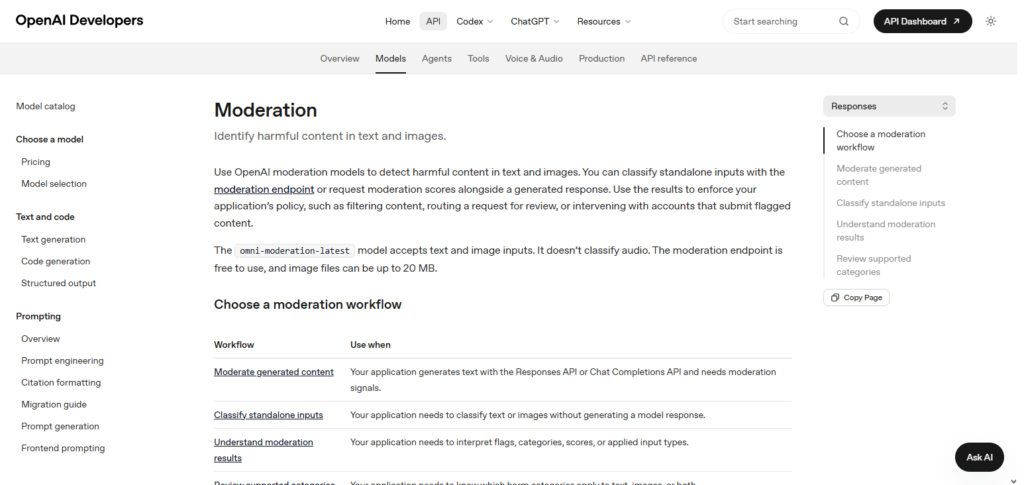The height and width of the screenshot is (485, 1024).
Task: Jump to Review supported categories in outline
Action: pos(873,265)
